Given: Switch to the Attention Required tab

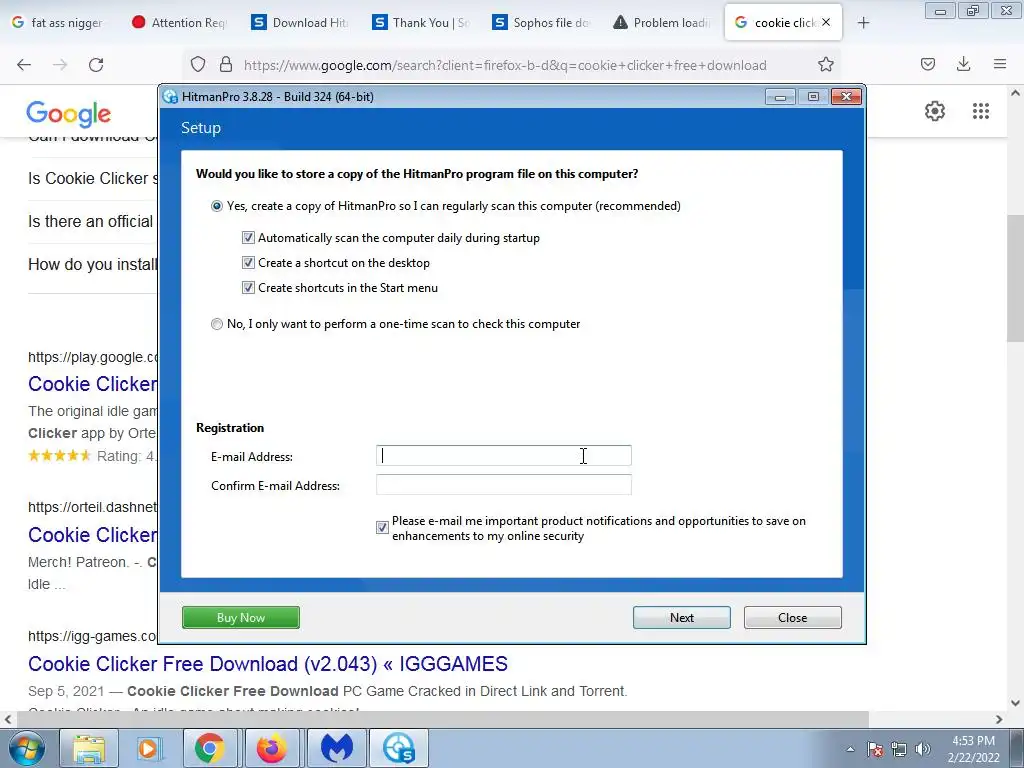Looking at the screenshot, I should (x=178, y=23).
